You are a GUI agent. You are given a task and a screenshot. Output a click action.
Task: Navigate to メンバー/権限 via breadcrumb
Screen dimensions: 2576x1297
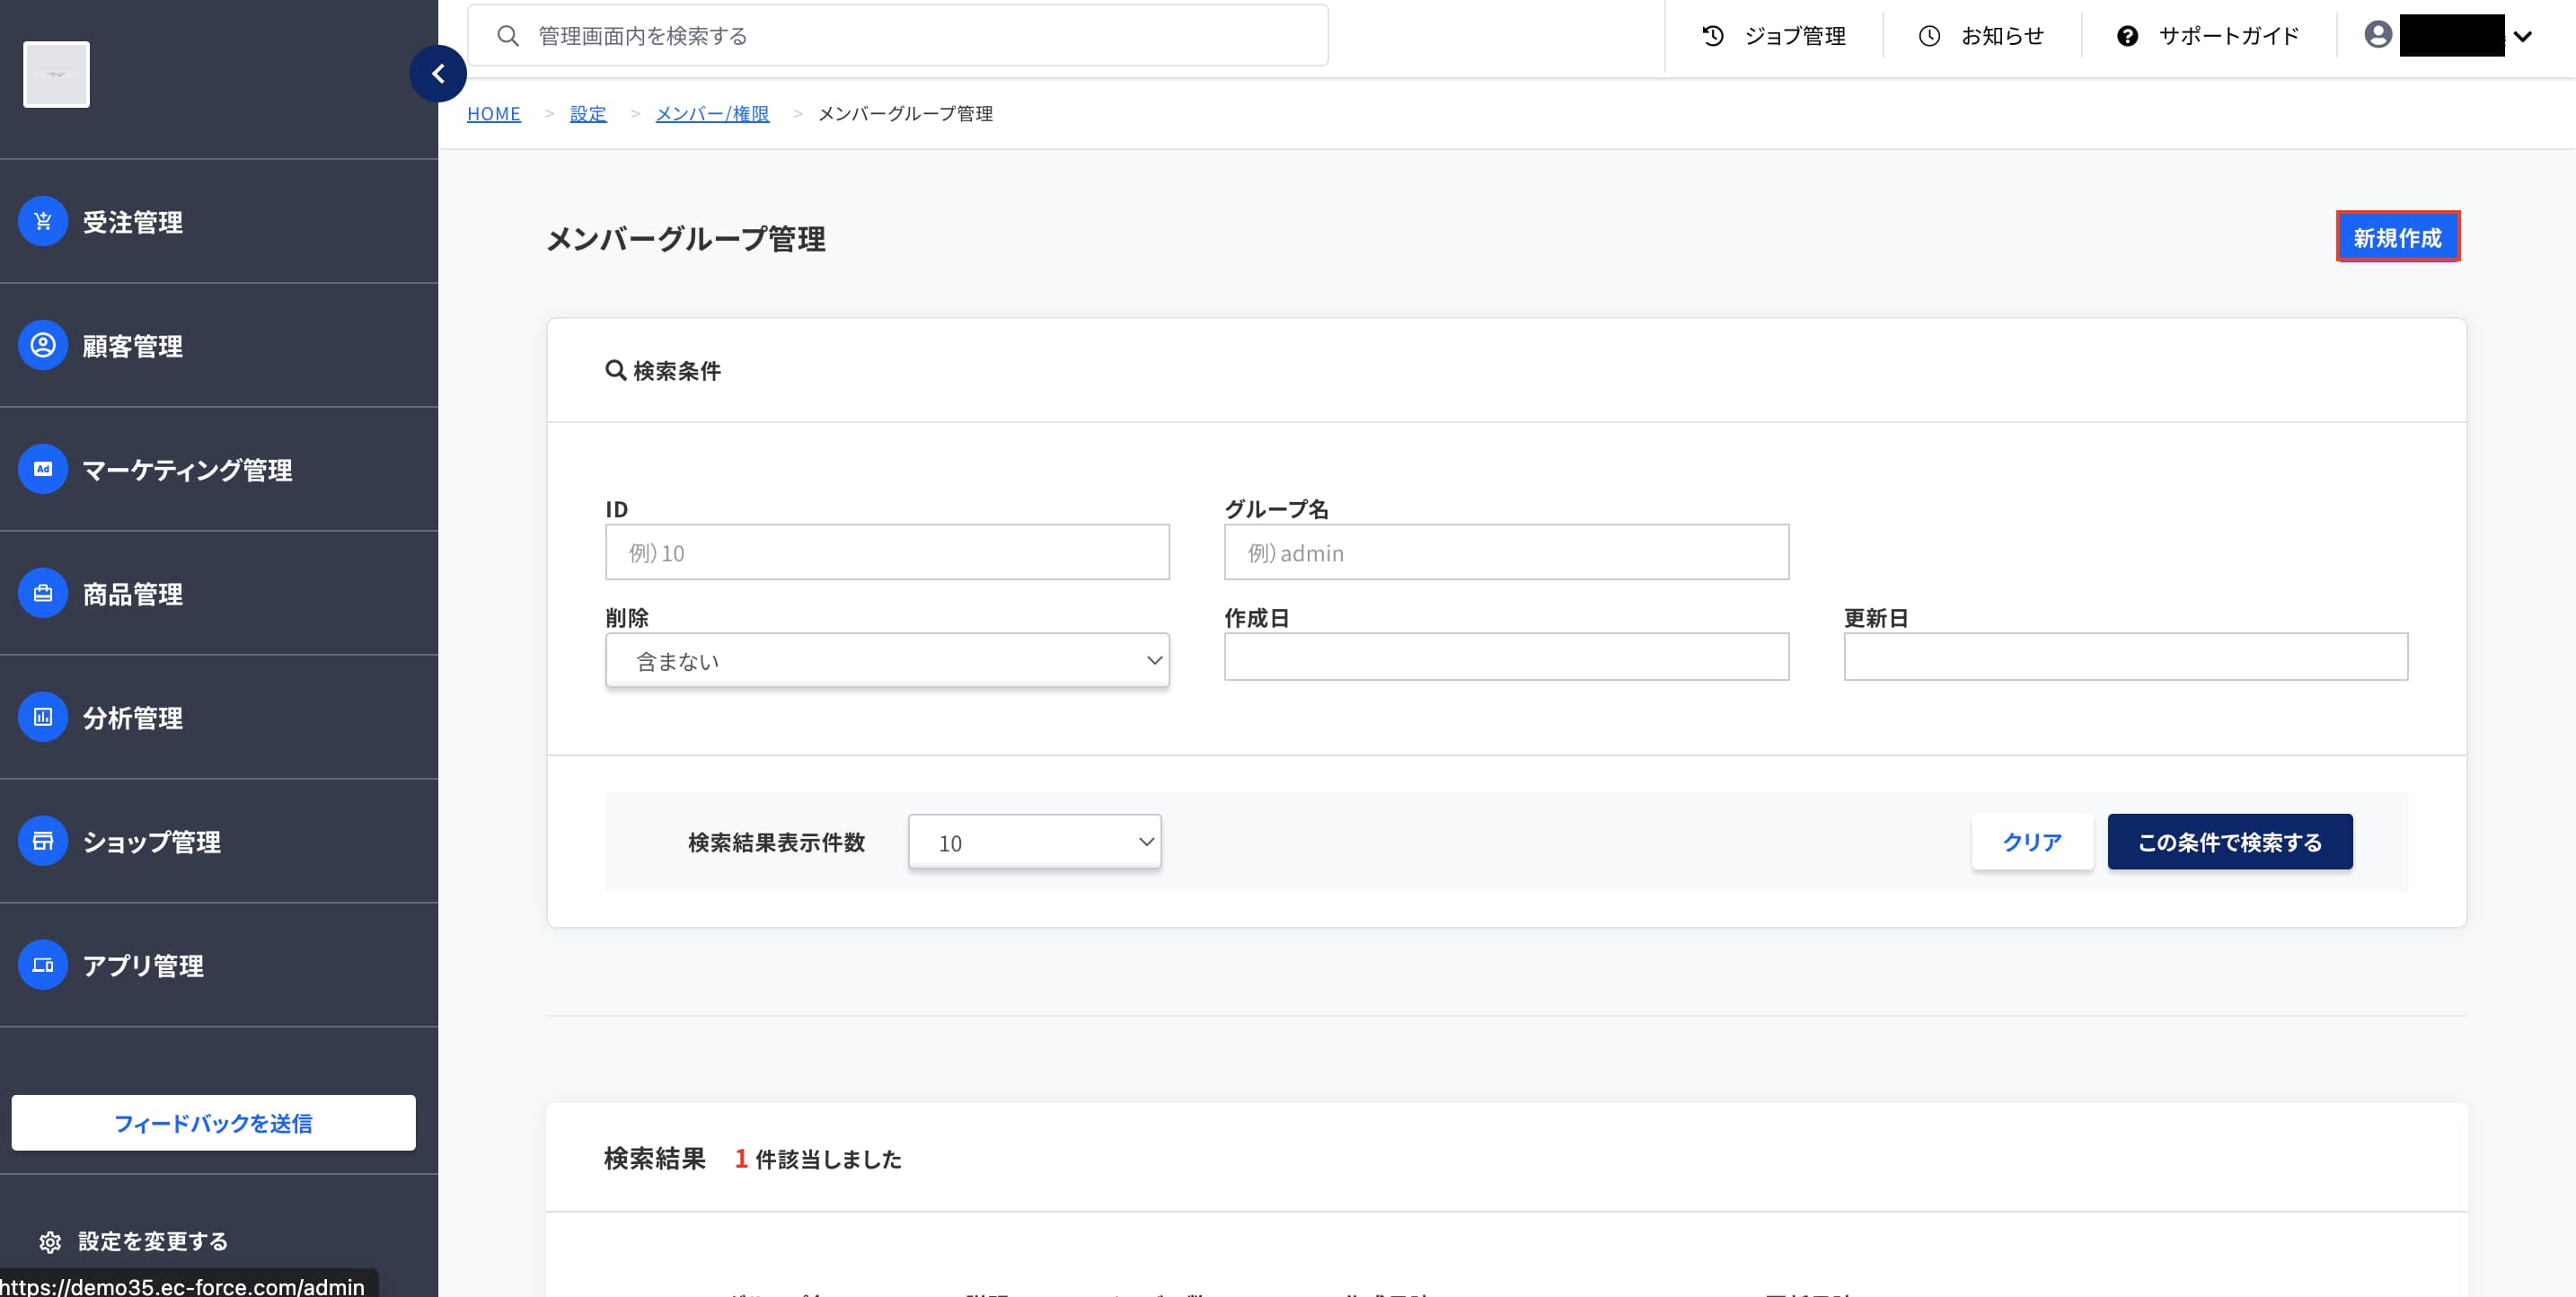pos(712,113)
